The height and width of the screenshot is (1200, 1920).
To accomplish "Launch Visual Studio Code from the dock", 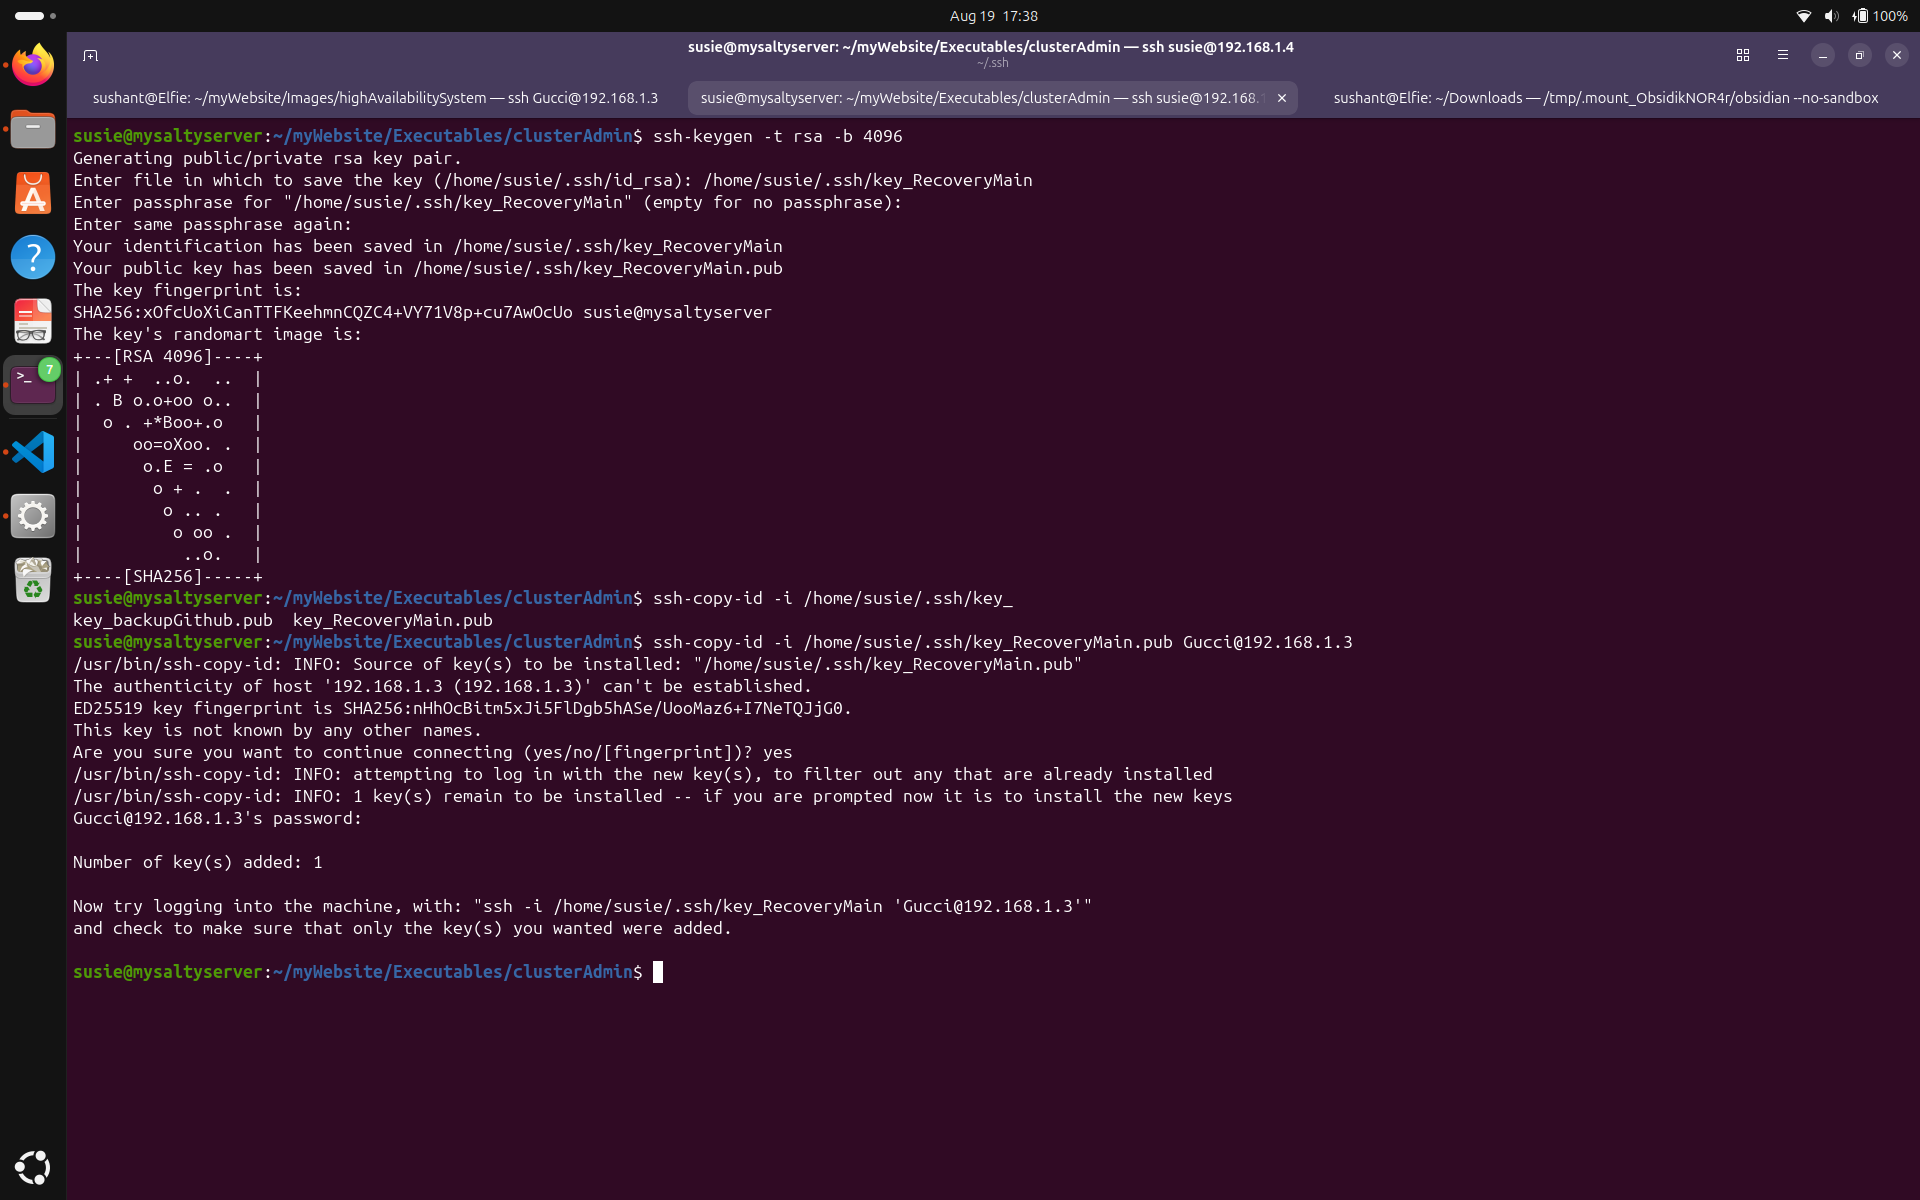I will click(33, 452).
